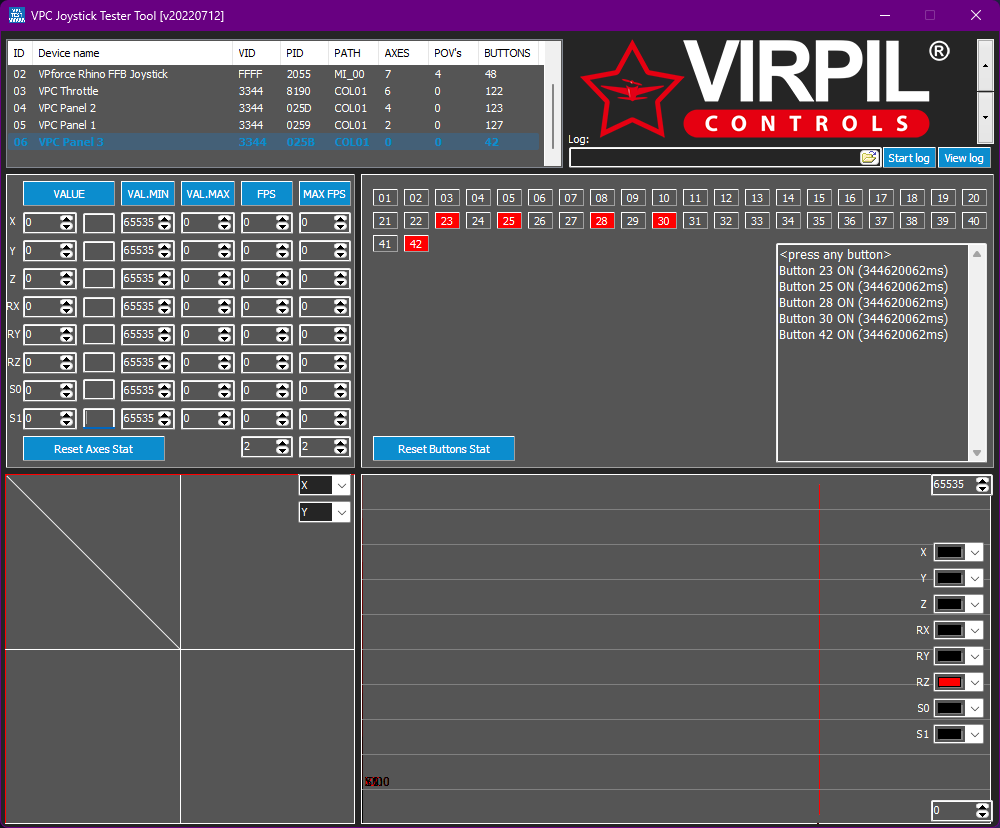This screenshot has width=1000, height=828.
Task: Click the logo panel scroll down arrow
Action: click(985, 117)
